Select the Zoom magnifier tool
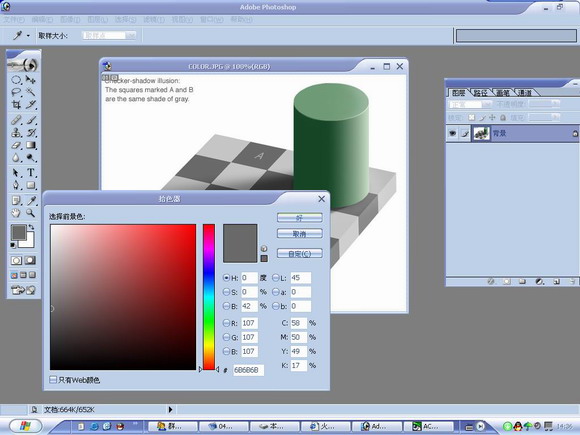 coord(31,213)
